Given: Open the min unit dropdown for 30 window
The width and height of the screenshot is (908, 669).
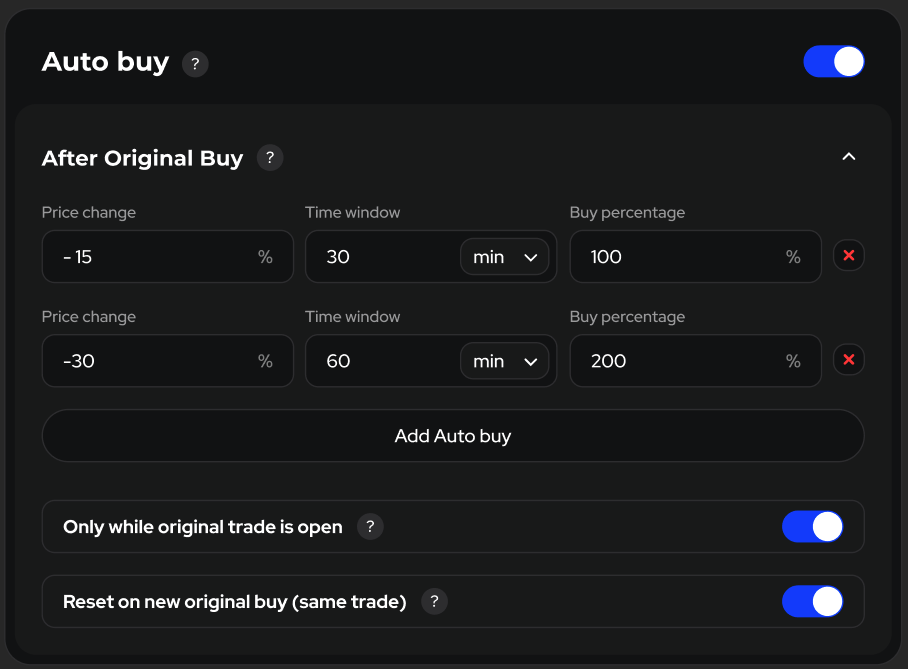Looking at the screenshot, I should coord(504,257).
